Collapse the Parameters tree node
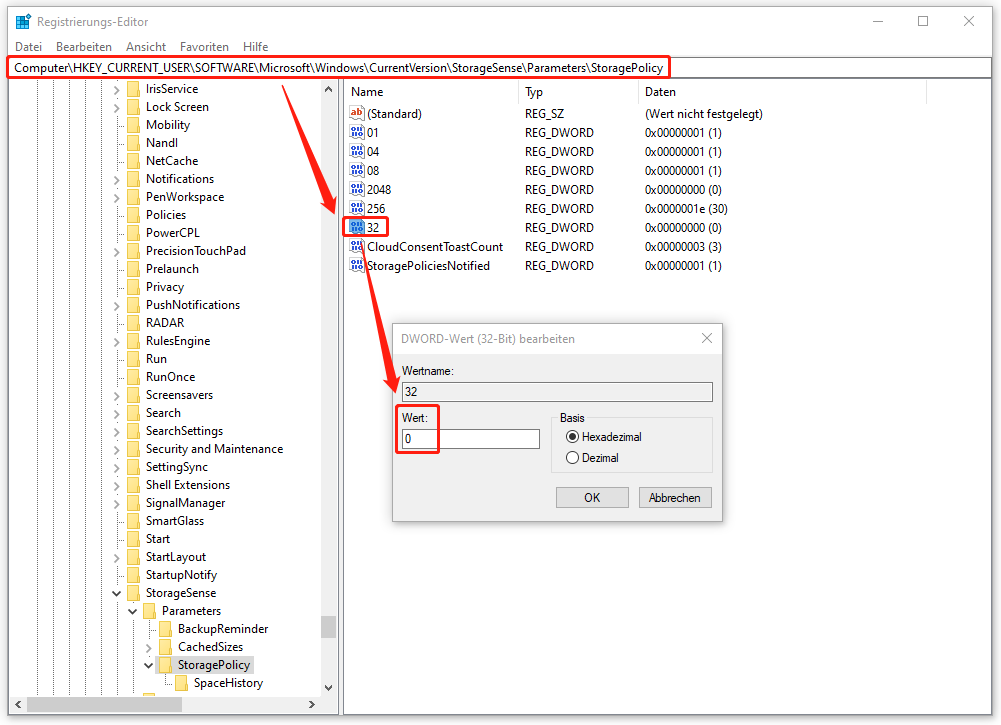Image resolution: width=1001 pixels, height=725 pixels. click(x=132, y=611)
